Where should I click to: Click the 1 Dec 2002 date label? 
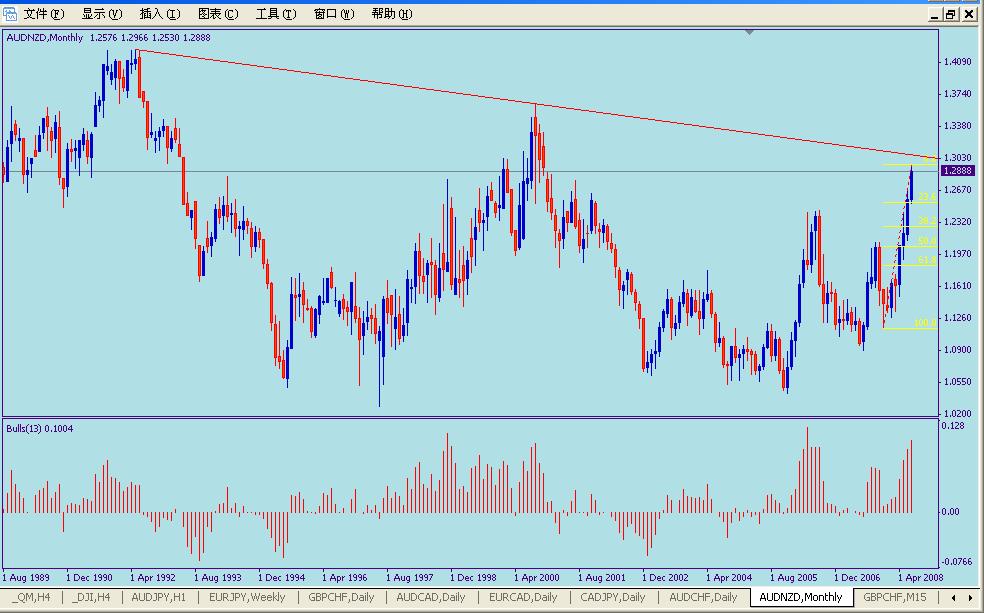(x=665, y=577)
